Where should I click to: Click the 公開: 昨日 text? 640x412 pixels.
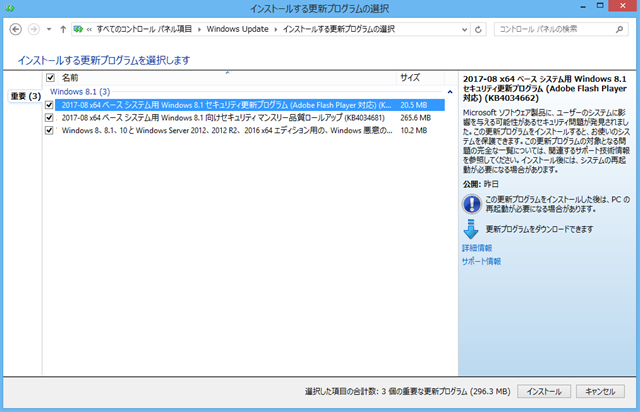coord(481,184)
